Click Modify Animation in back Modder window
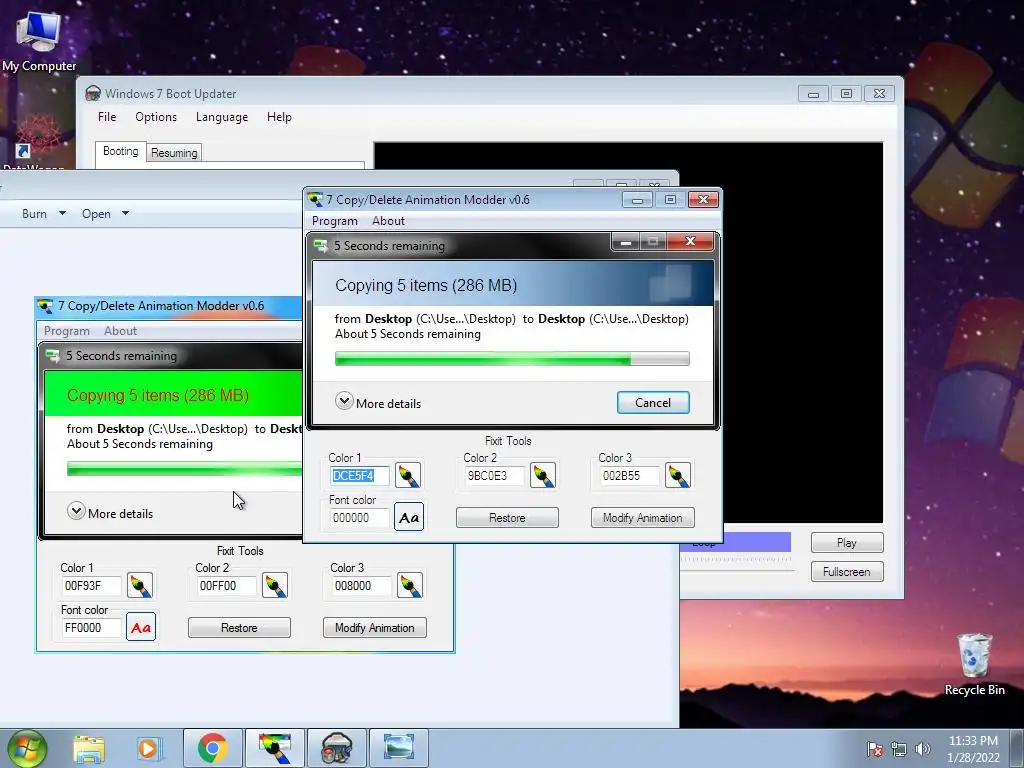1024x768 pixels. (x=374, y=627)
